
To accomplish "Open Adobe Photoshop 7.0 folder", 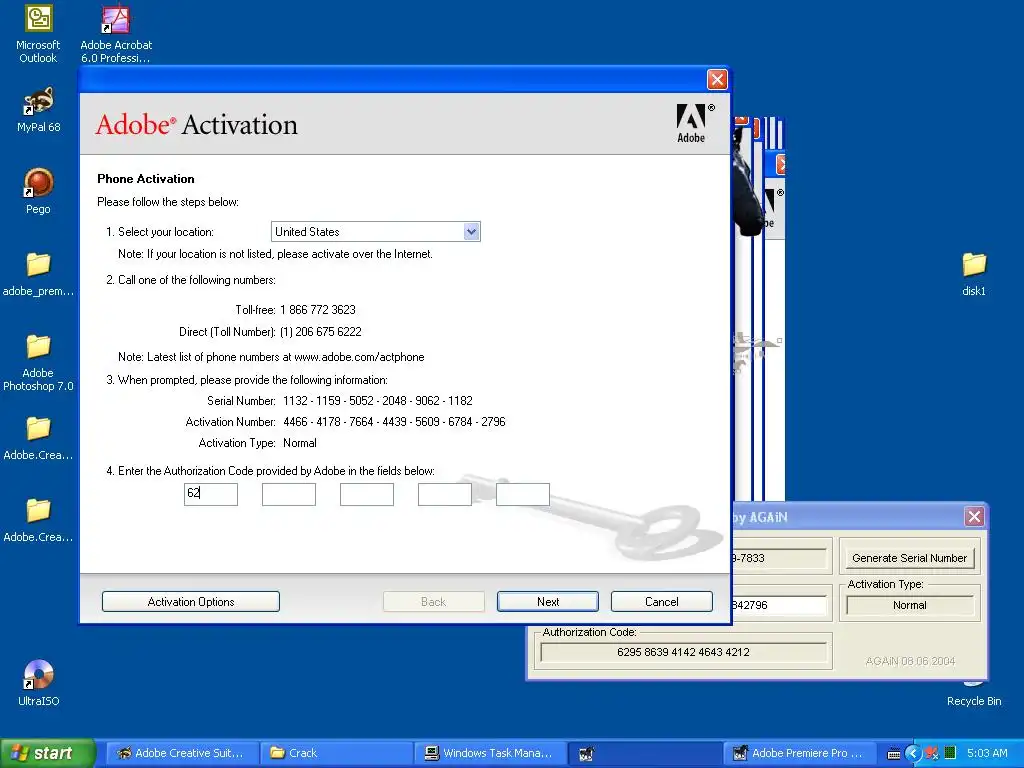I will click(x=38, y=362).
